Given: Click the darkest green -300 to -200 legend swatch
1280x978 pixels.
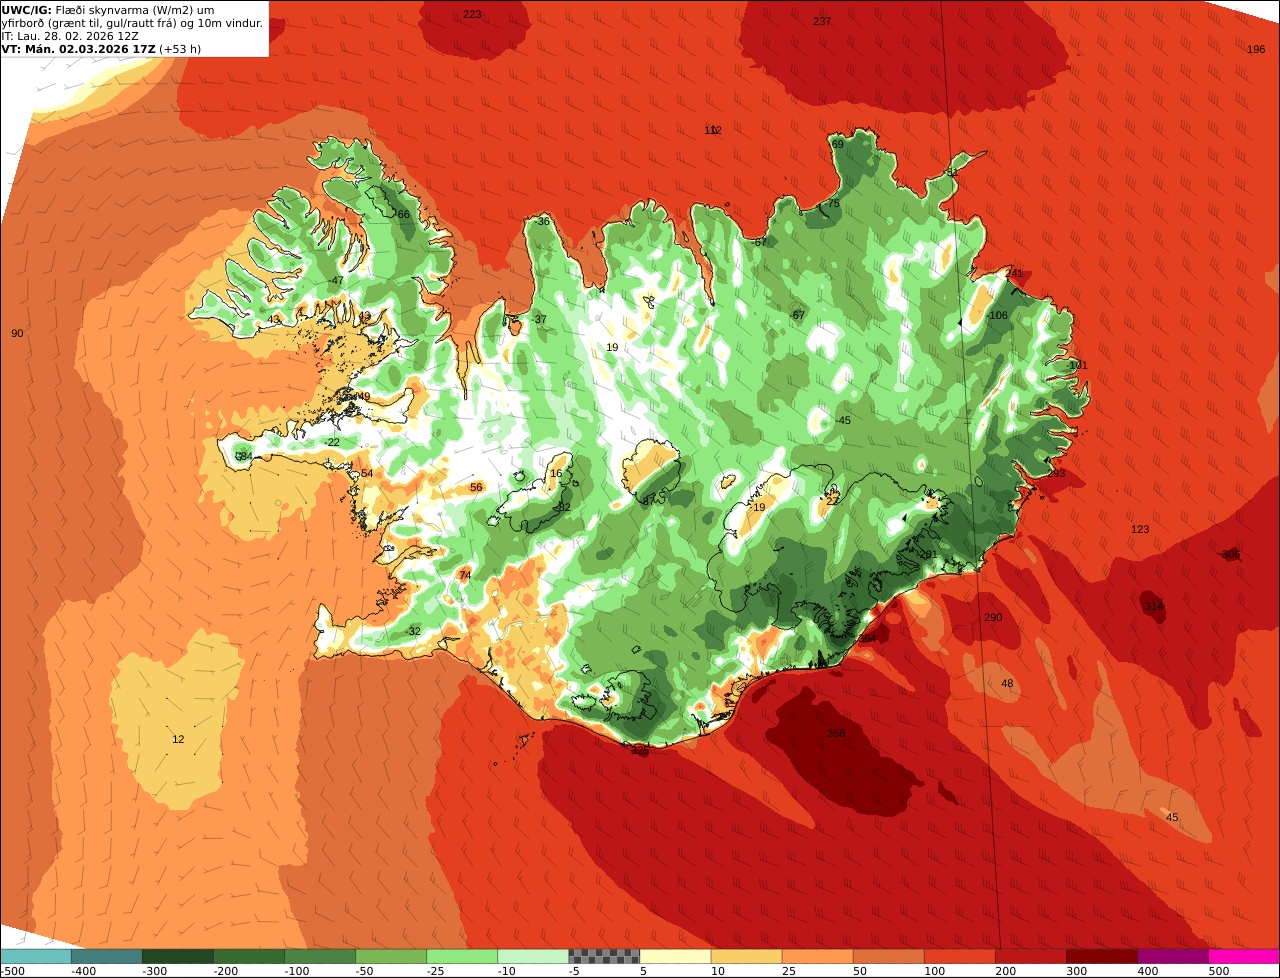Looking at the screenshot, I should pyautogui.click(x=177, y=956).
